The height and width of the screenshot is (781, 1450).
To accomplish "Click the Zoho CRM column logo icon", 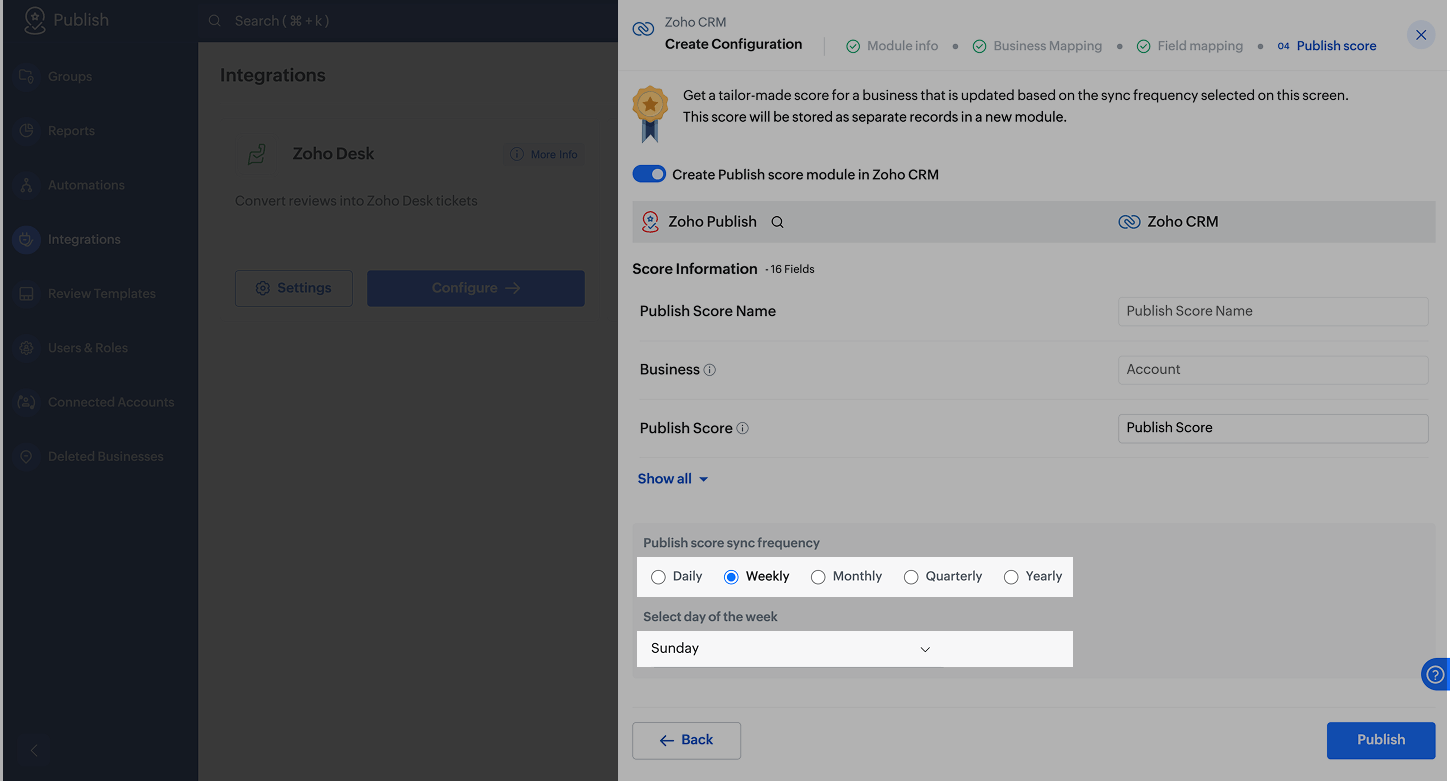I will tap(1129, 222).
